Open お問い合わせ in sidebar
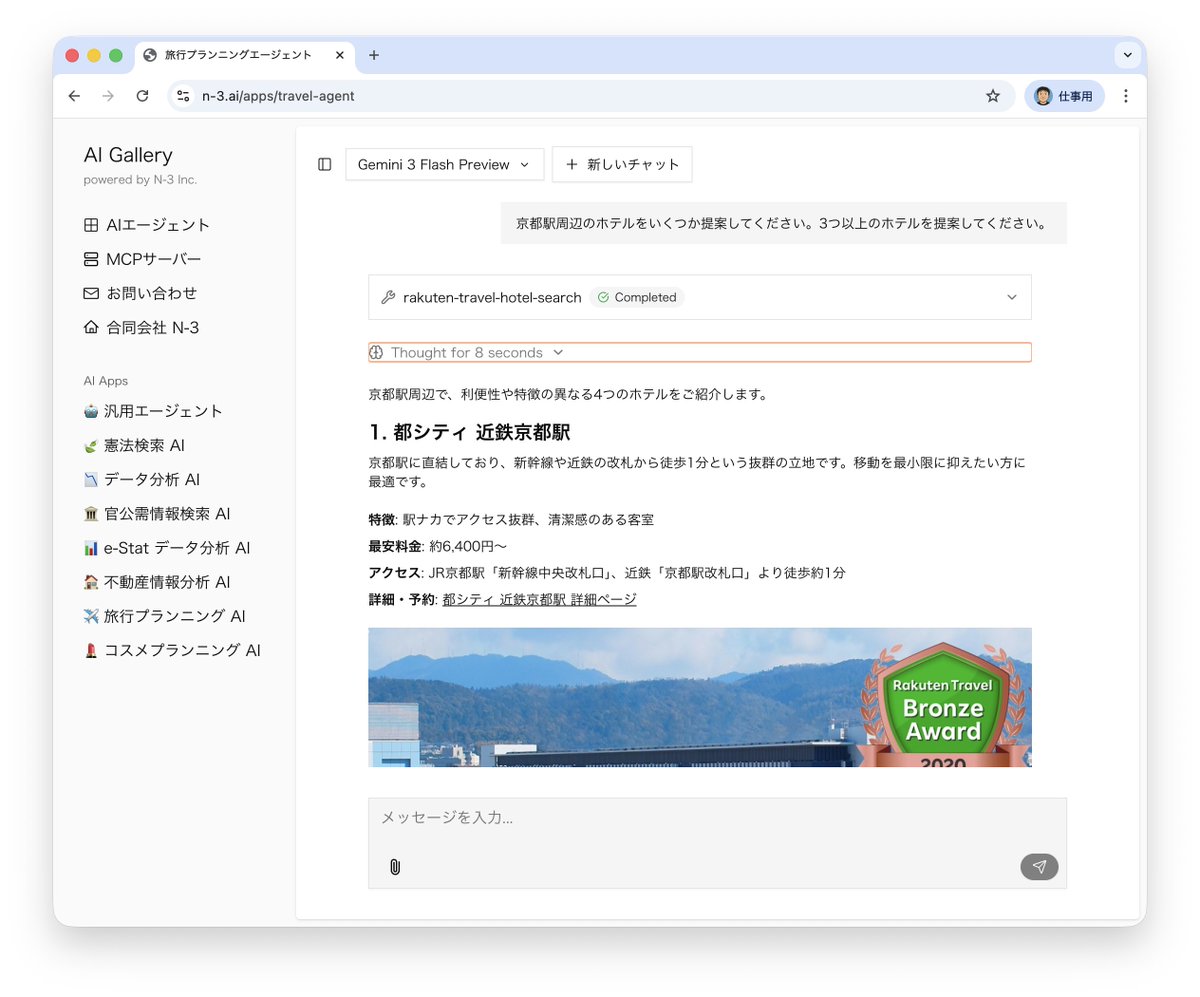Viewport: 1200px width, 997px height. 140,293
